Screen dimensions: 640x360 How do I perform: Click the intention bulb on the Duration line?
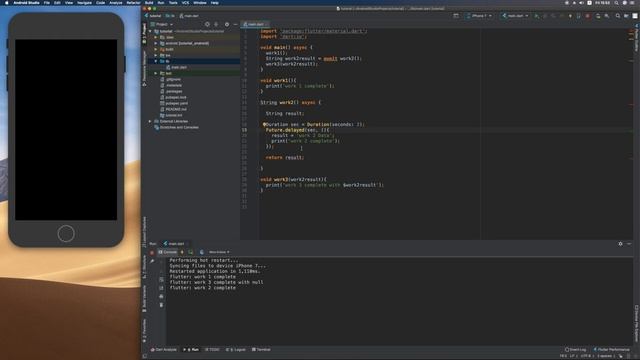264,124
